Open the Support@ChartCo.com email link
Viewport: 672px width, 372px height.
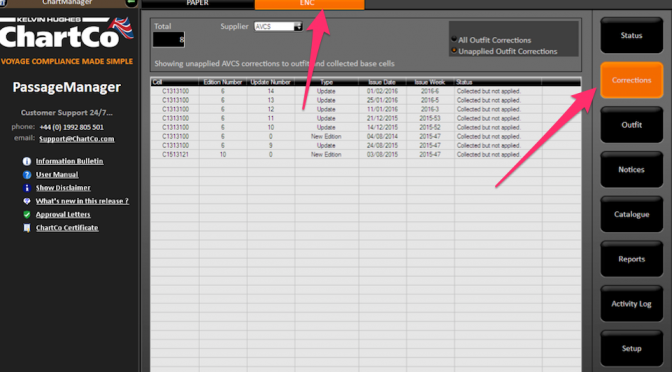77,139
